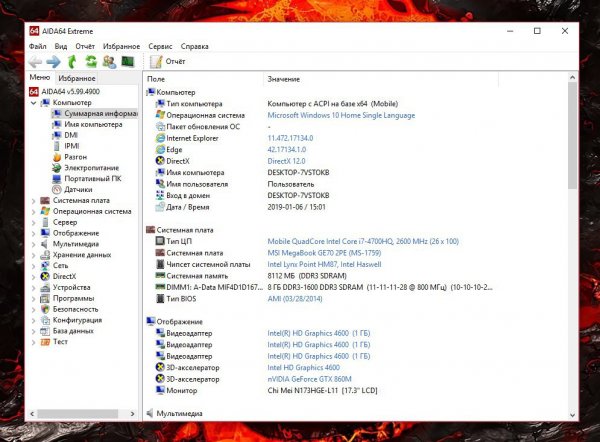This screenshot has height=442, width=600.
Task: Expand the Отображение tree node
Action: tap(34, 233)
